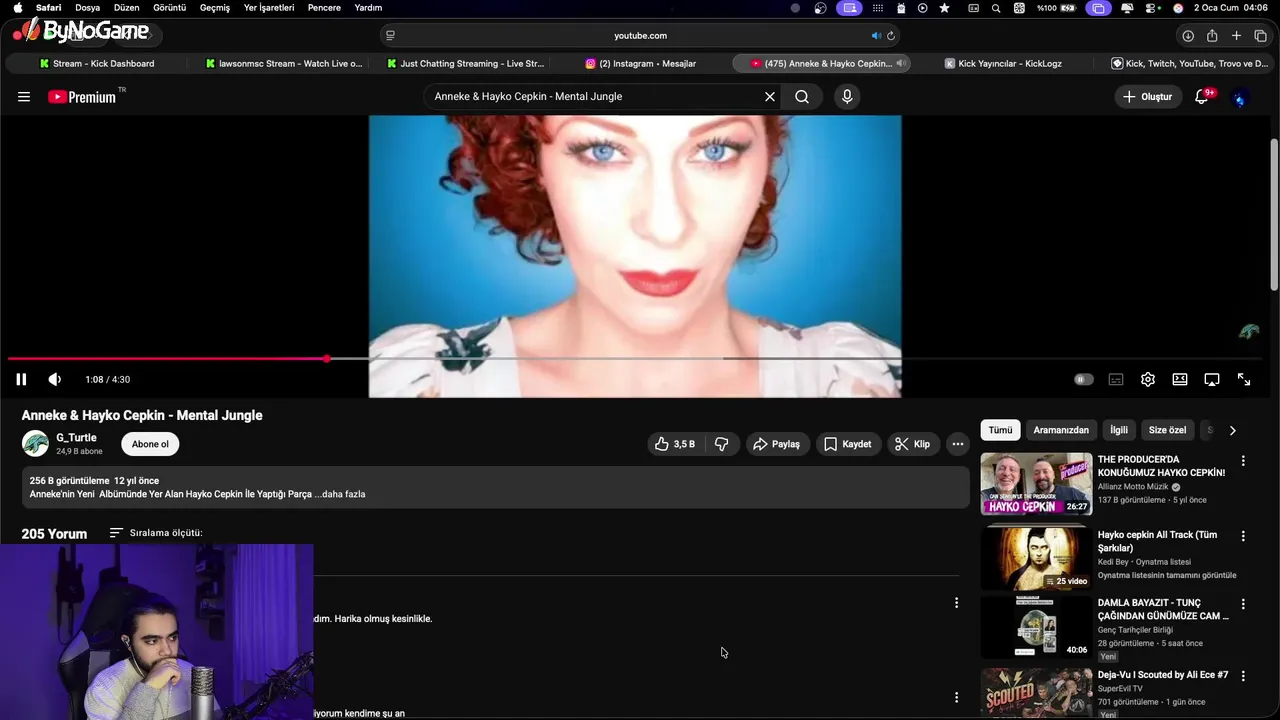Click the Klip scissors button
This screenshot has height=720, width=1280.
tap(912, 444)
